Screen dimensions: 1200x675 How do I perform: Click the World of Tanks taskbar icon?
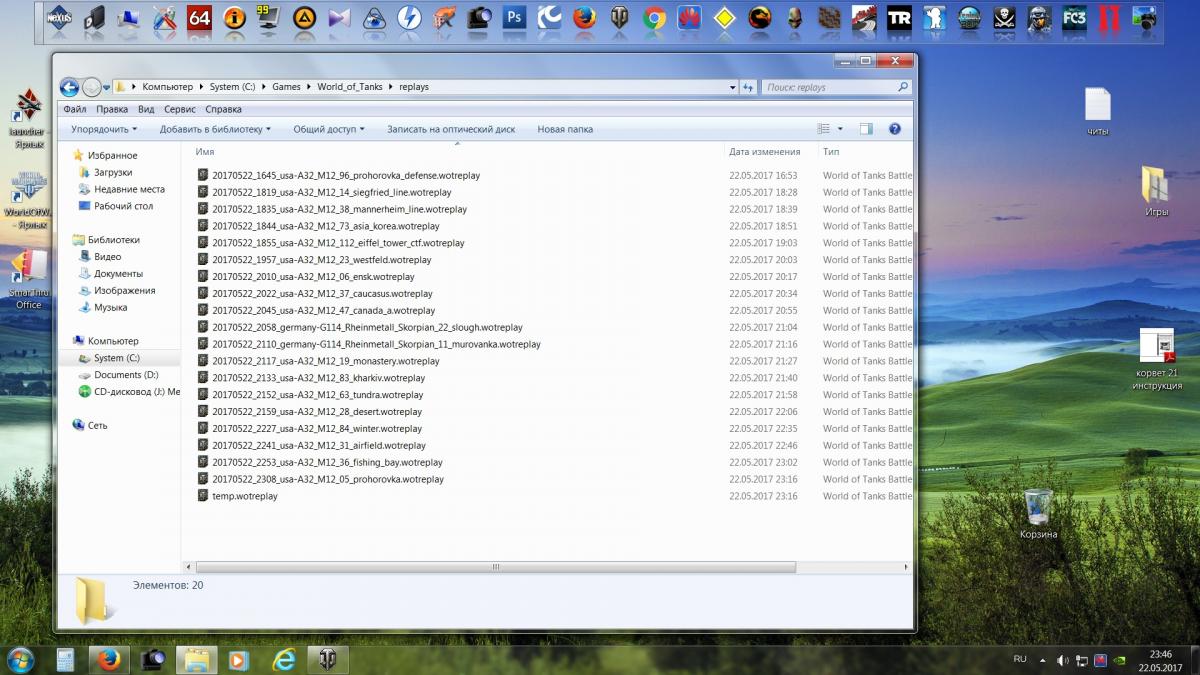click(327, 659)
